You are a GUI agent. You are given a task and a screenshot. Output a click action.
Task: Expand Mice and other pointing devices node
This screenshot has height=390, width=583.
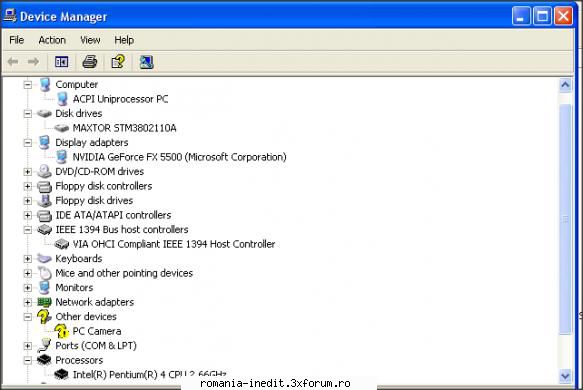click(28, 273)
